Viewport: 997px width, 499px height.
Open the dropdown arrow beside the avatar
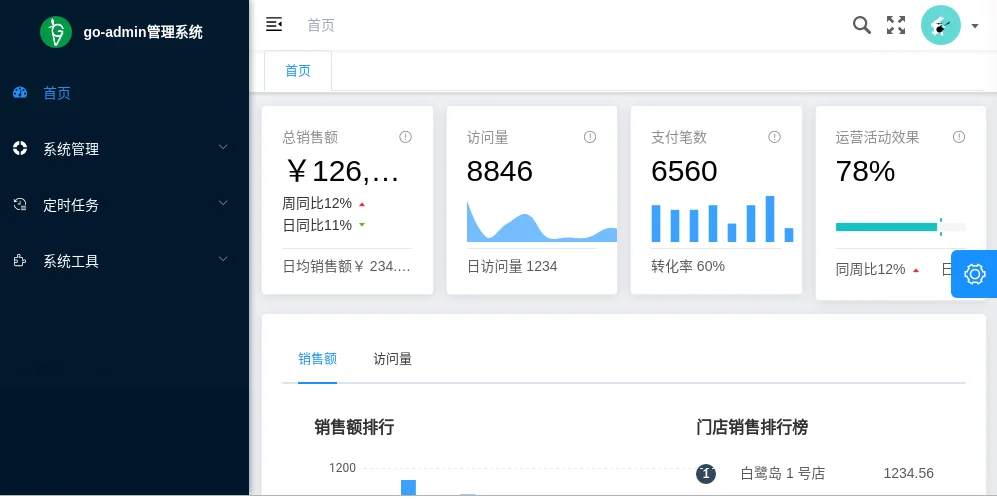pos(975,26)
